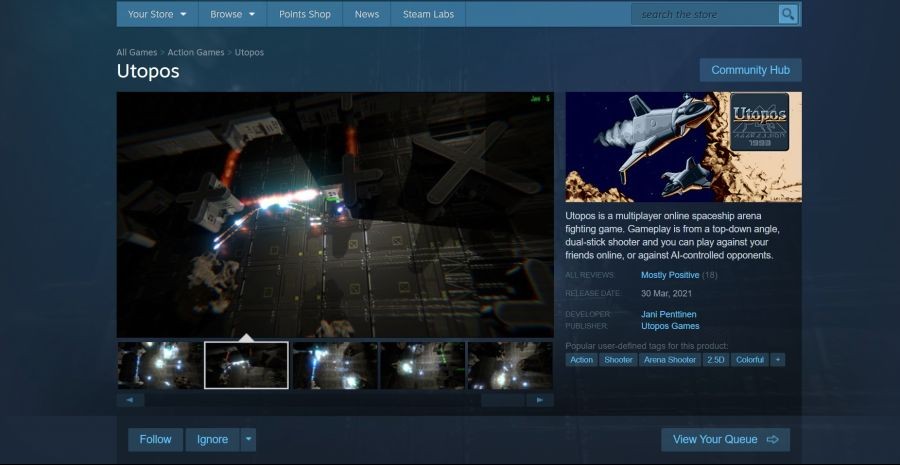Open the Your Store dropdown menu
The height and width of the screenshot is (465, 900).
click(157, 14)
